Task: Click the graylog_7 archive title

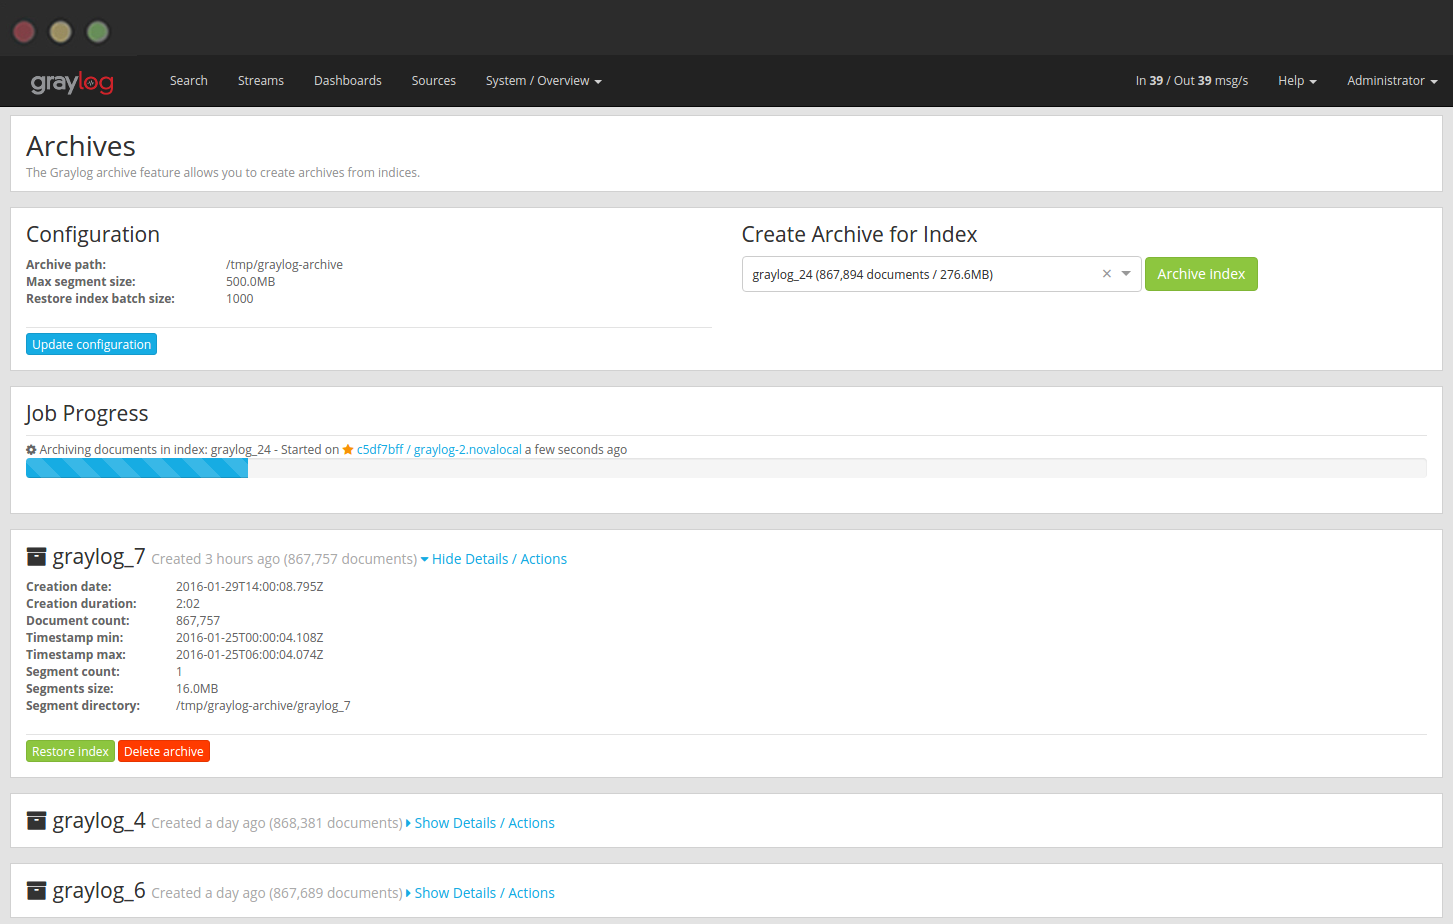Action: point(99,557)
